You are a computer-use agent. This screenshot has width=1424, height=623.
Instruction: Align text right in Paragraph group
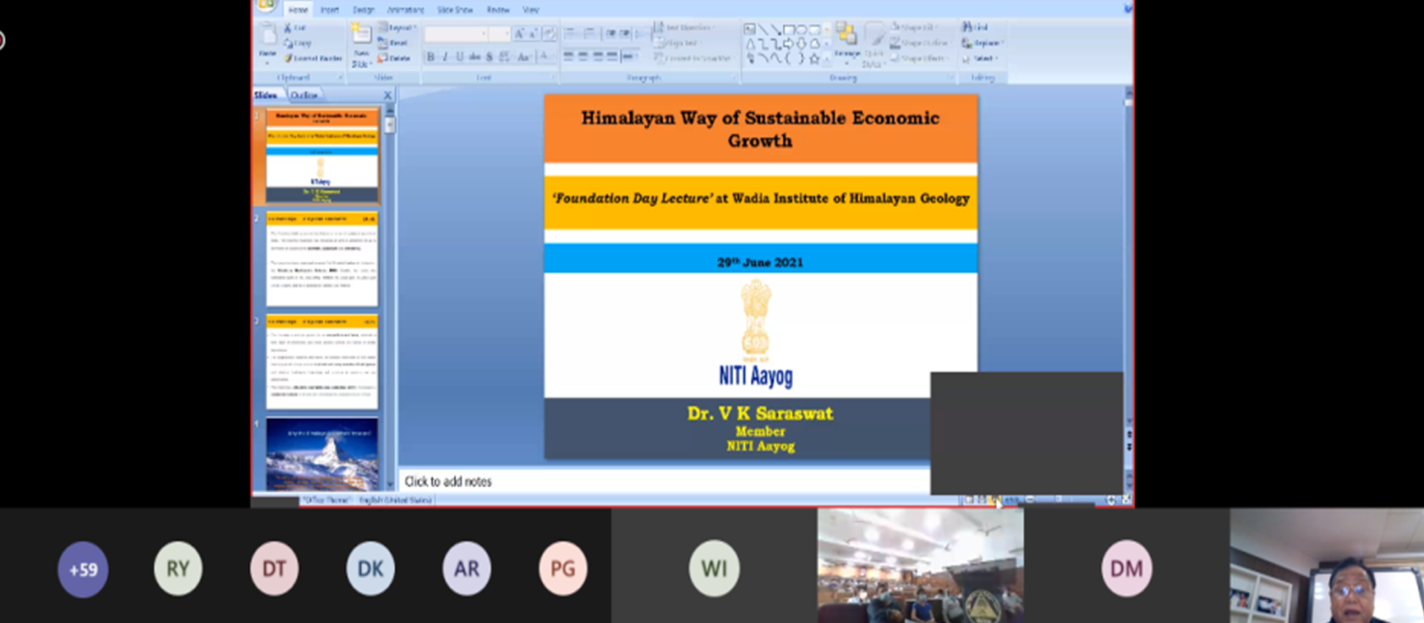click(x=598, y=56)
